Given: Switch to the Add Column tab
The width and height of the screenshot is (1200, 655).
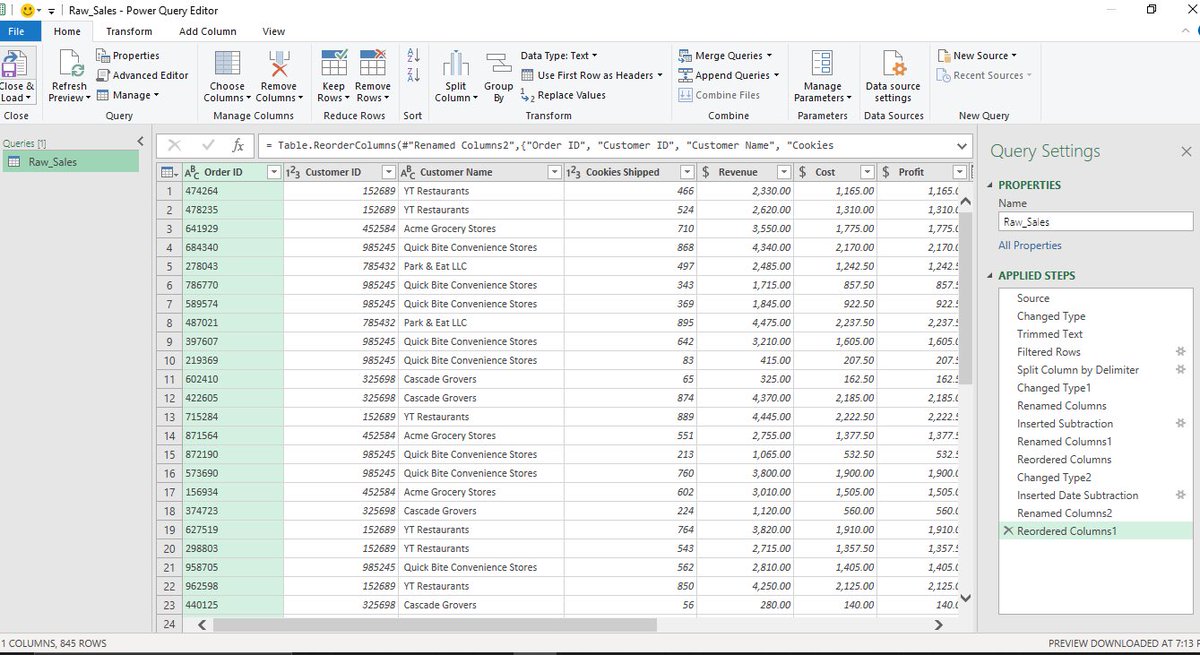Looking at the screenshot, I should click(208, 31).
